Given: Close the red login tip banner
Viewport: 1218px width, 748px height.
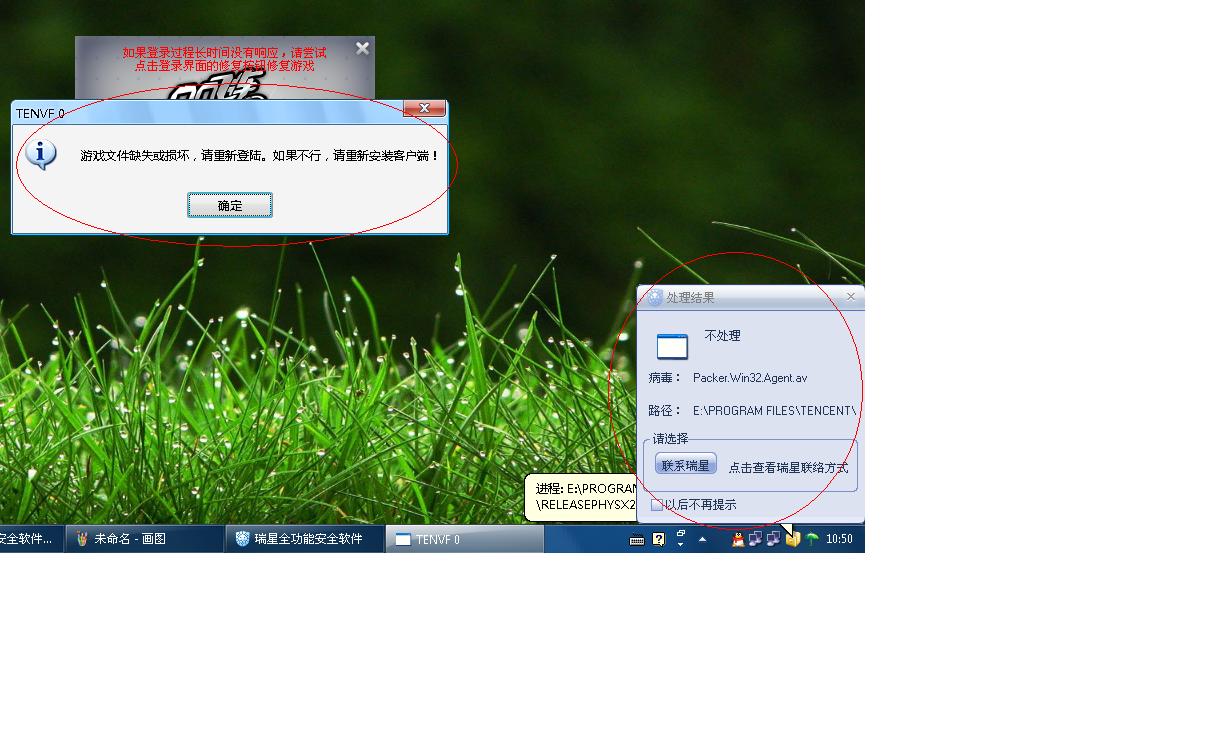Looking at the screenshot, I should [x=362, y=47].
